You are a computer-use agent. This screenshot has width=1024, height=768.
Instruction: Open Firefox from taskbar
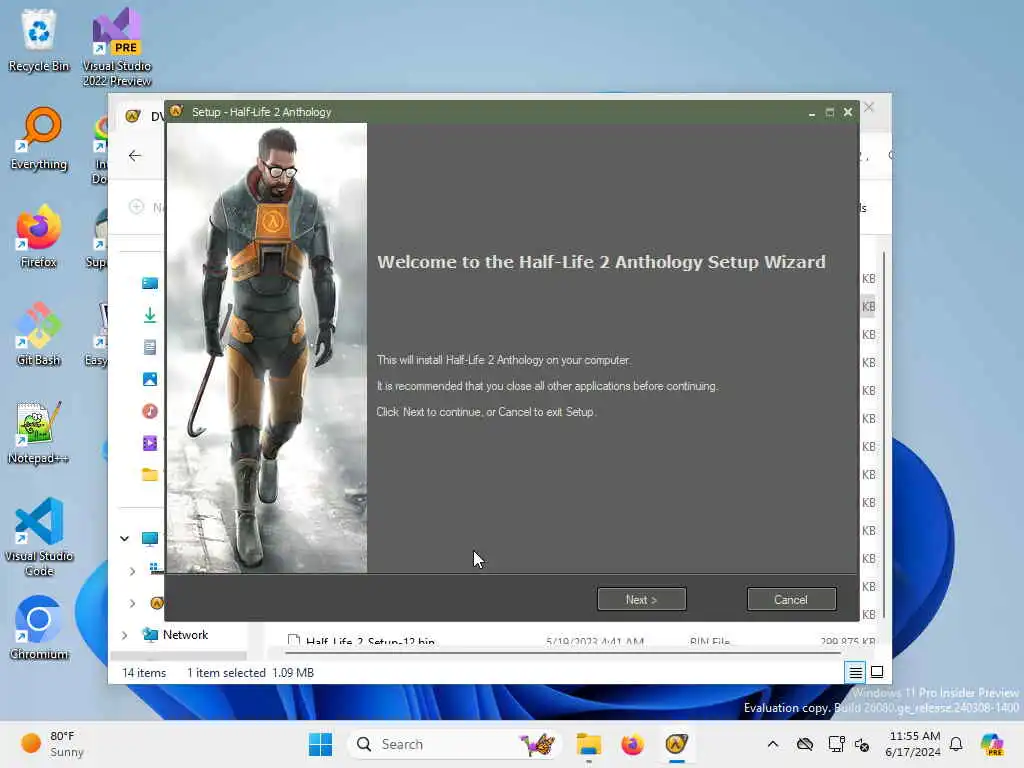coord(632,744)
